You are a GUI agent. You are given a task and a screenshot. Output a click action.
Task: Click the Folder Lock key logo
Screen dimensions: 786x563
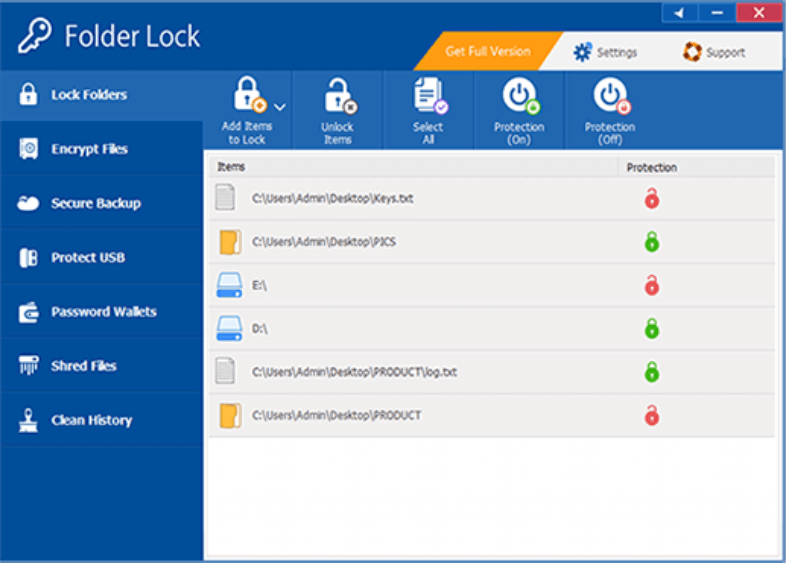pos(35,35)
